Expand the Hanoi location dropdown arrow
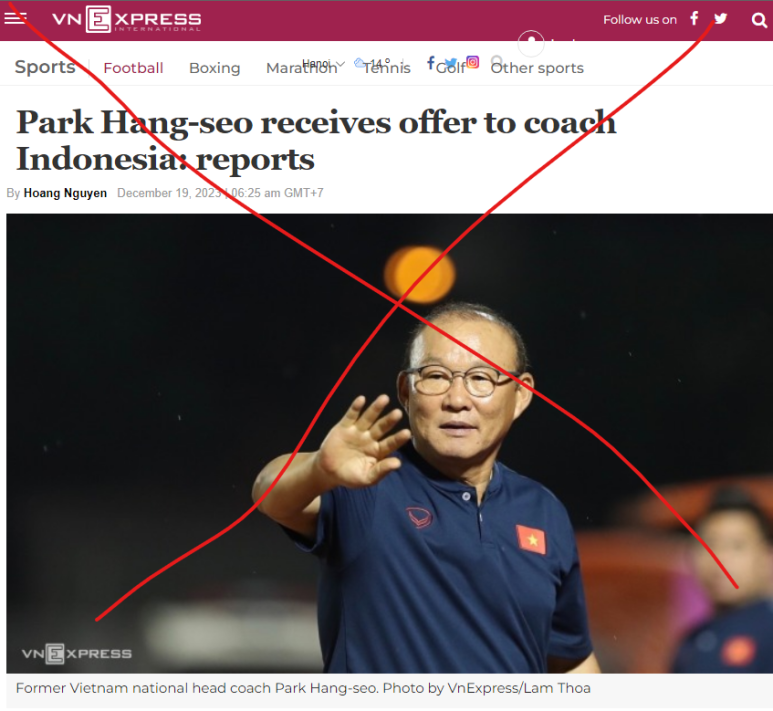Image resolution: width=773 pixels, height=711 pixels. pyautogui.click(x=341, y=64)
